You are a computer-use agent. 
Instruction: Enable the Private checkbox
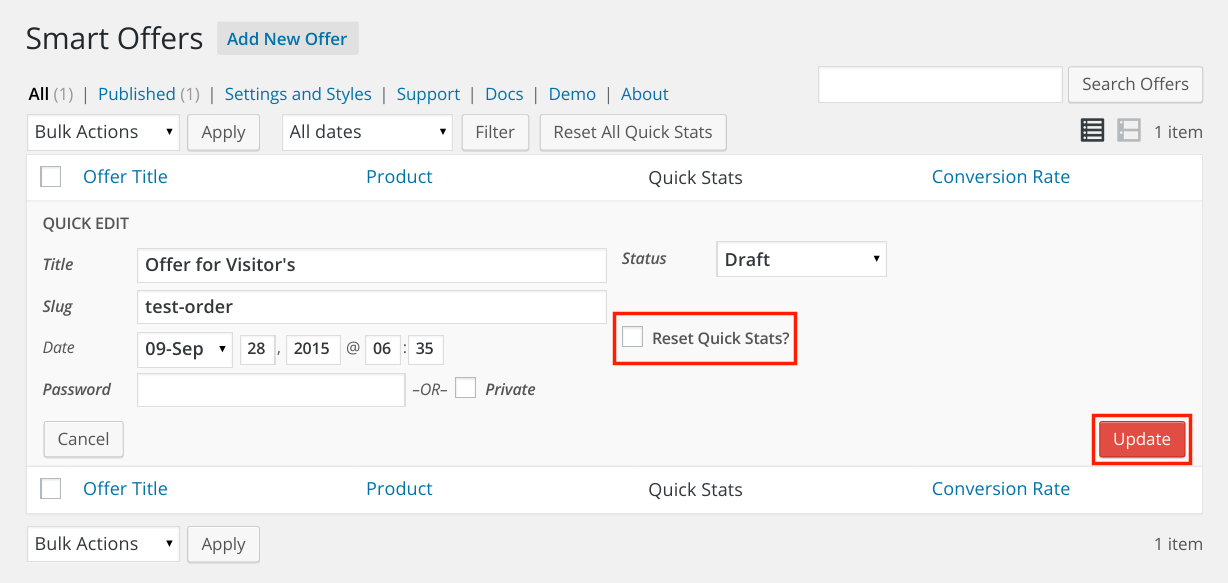point(465,388)
